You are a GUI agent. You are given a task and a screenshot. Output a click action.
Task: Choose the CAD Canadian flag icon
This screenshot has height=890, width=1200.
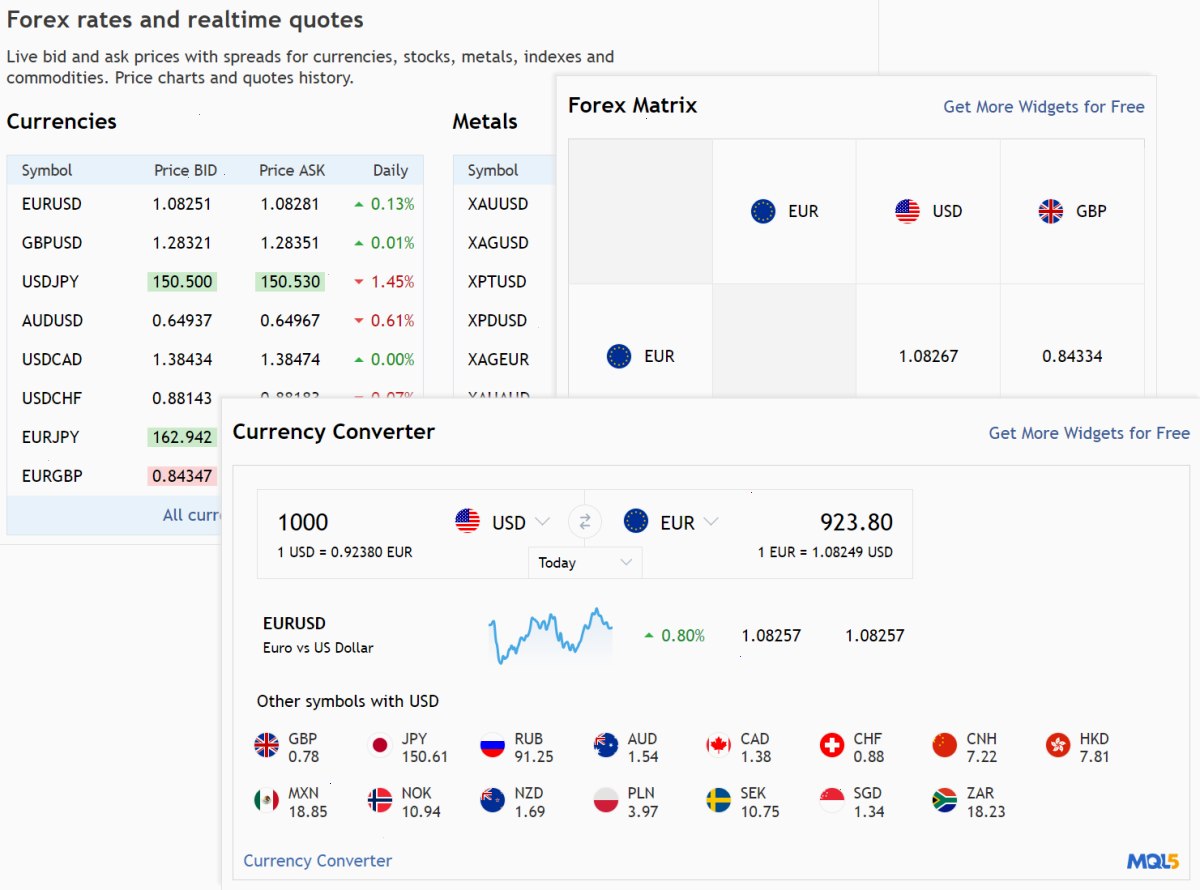pyautogui.click(x=719, y=745)
